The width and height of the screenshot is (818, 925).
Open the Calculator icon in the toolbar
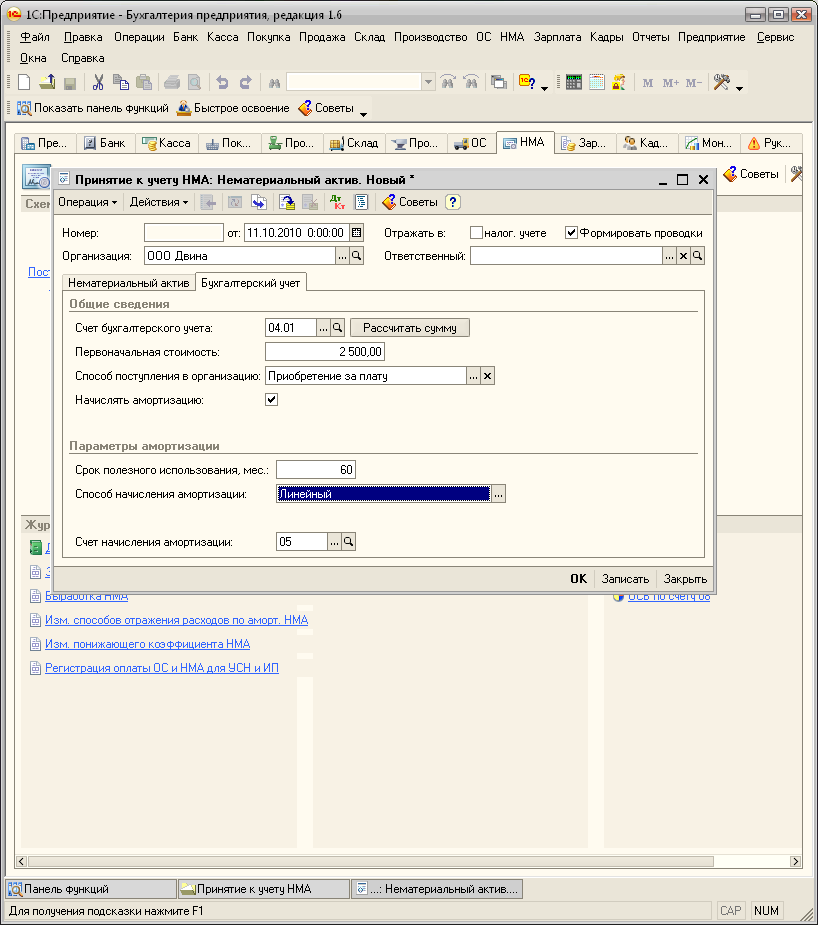click(x=573, y=82)
